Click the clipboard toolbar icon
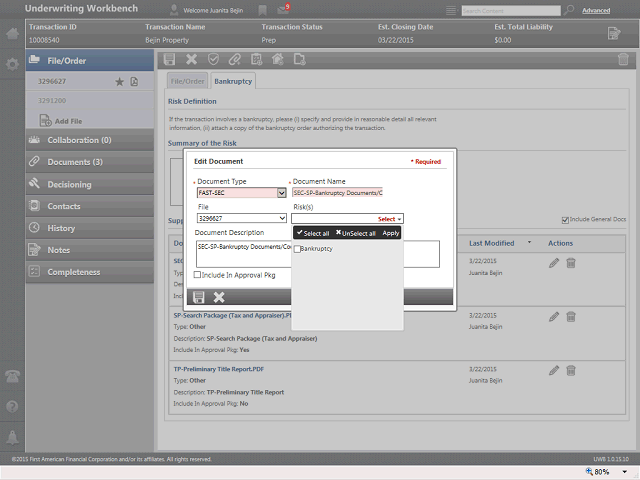Image resolution: width=640 pixels, height=480 pixels. [x=256, y=60]
